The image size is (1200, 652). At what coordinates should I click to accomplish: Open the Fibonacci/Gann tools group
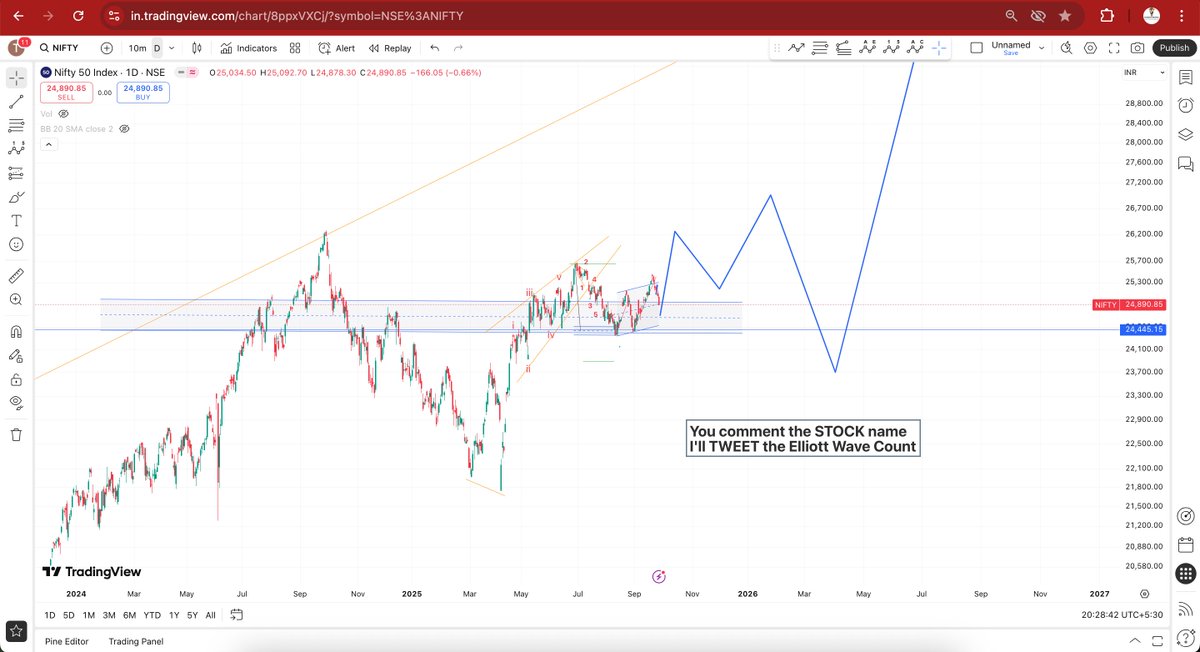[x=16, y=125]
